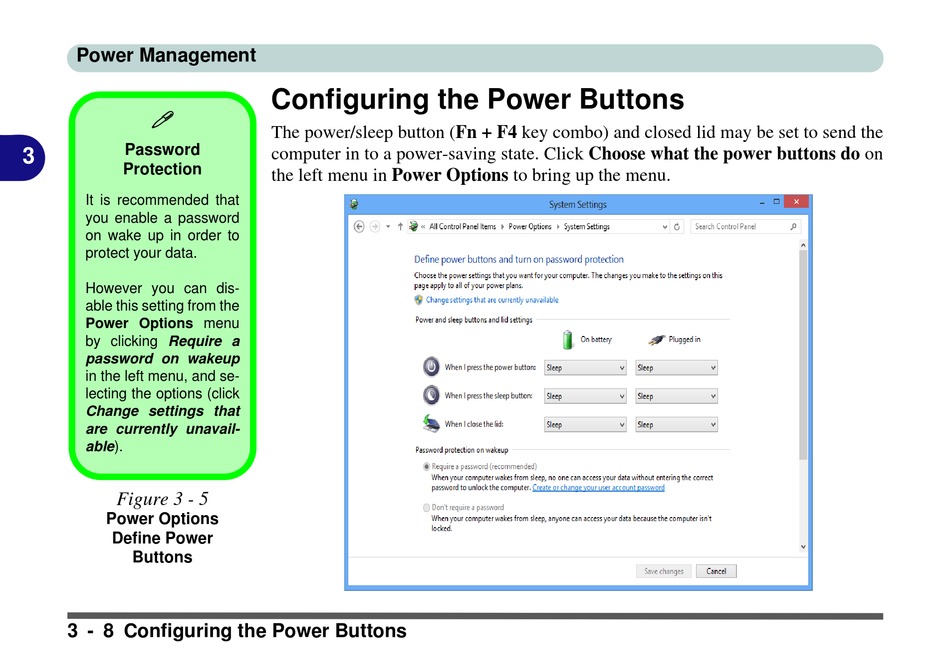Click the Forward arrow in System Settings

click(375, 227)
